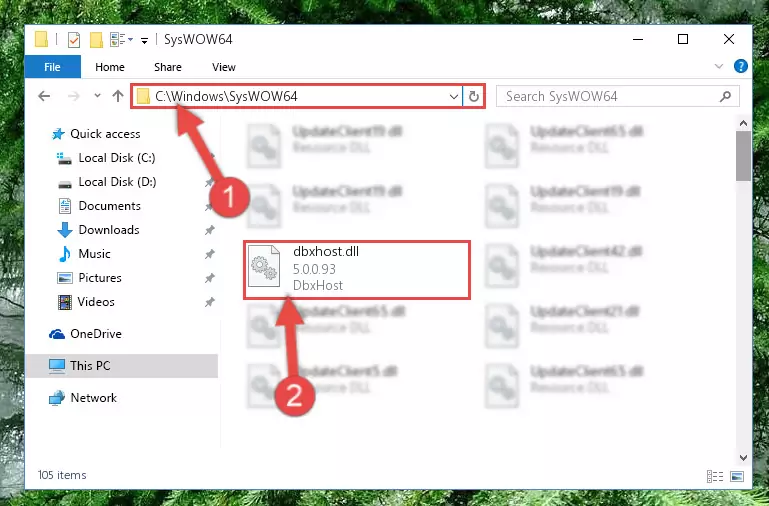Unpin Pictures using its pin icon
Screen dimensions: 769x506
coord(209,278)
